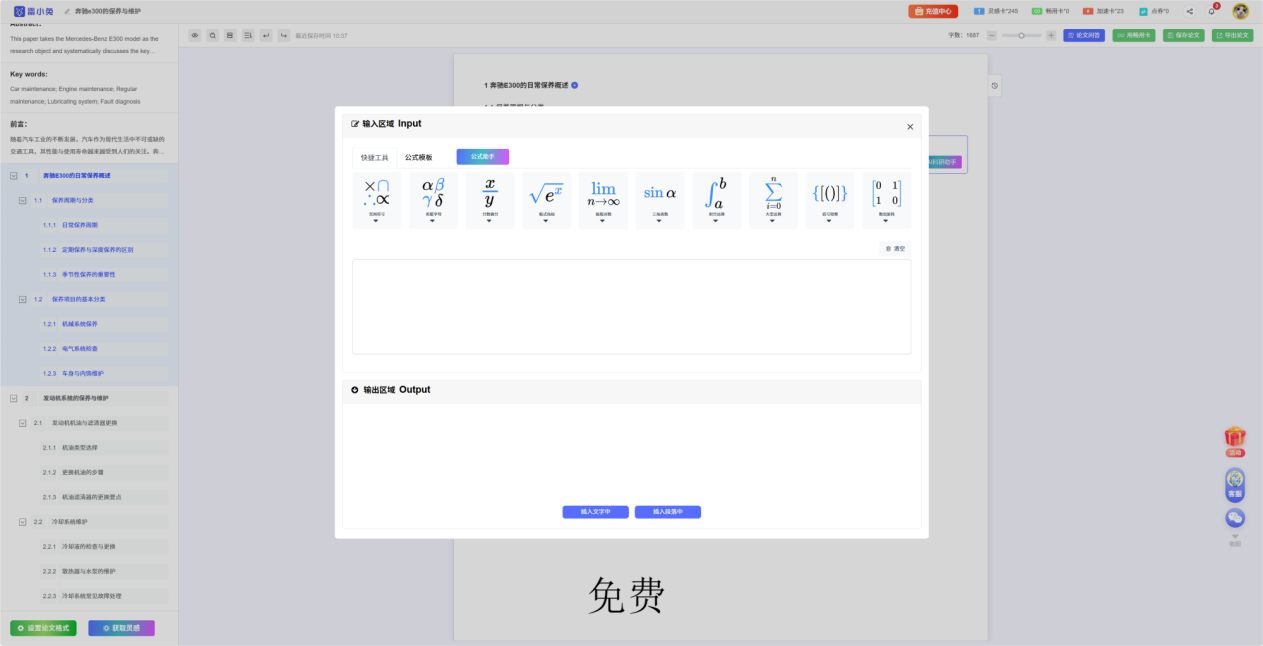Collapse section 2.2 冷却系统维护

click(x=23, y=522)
